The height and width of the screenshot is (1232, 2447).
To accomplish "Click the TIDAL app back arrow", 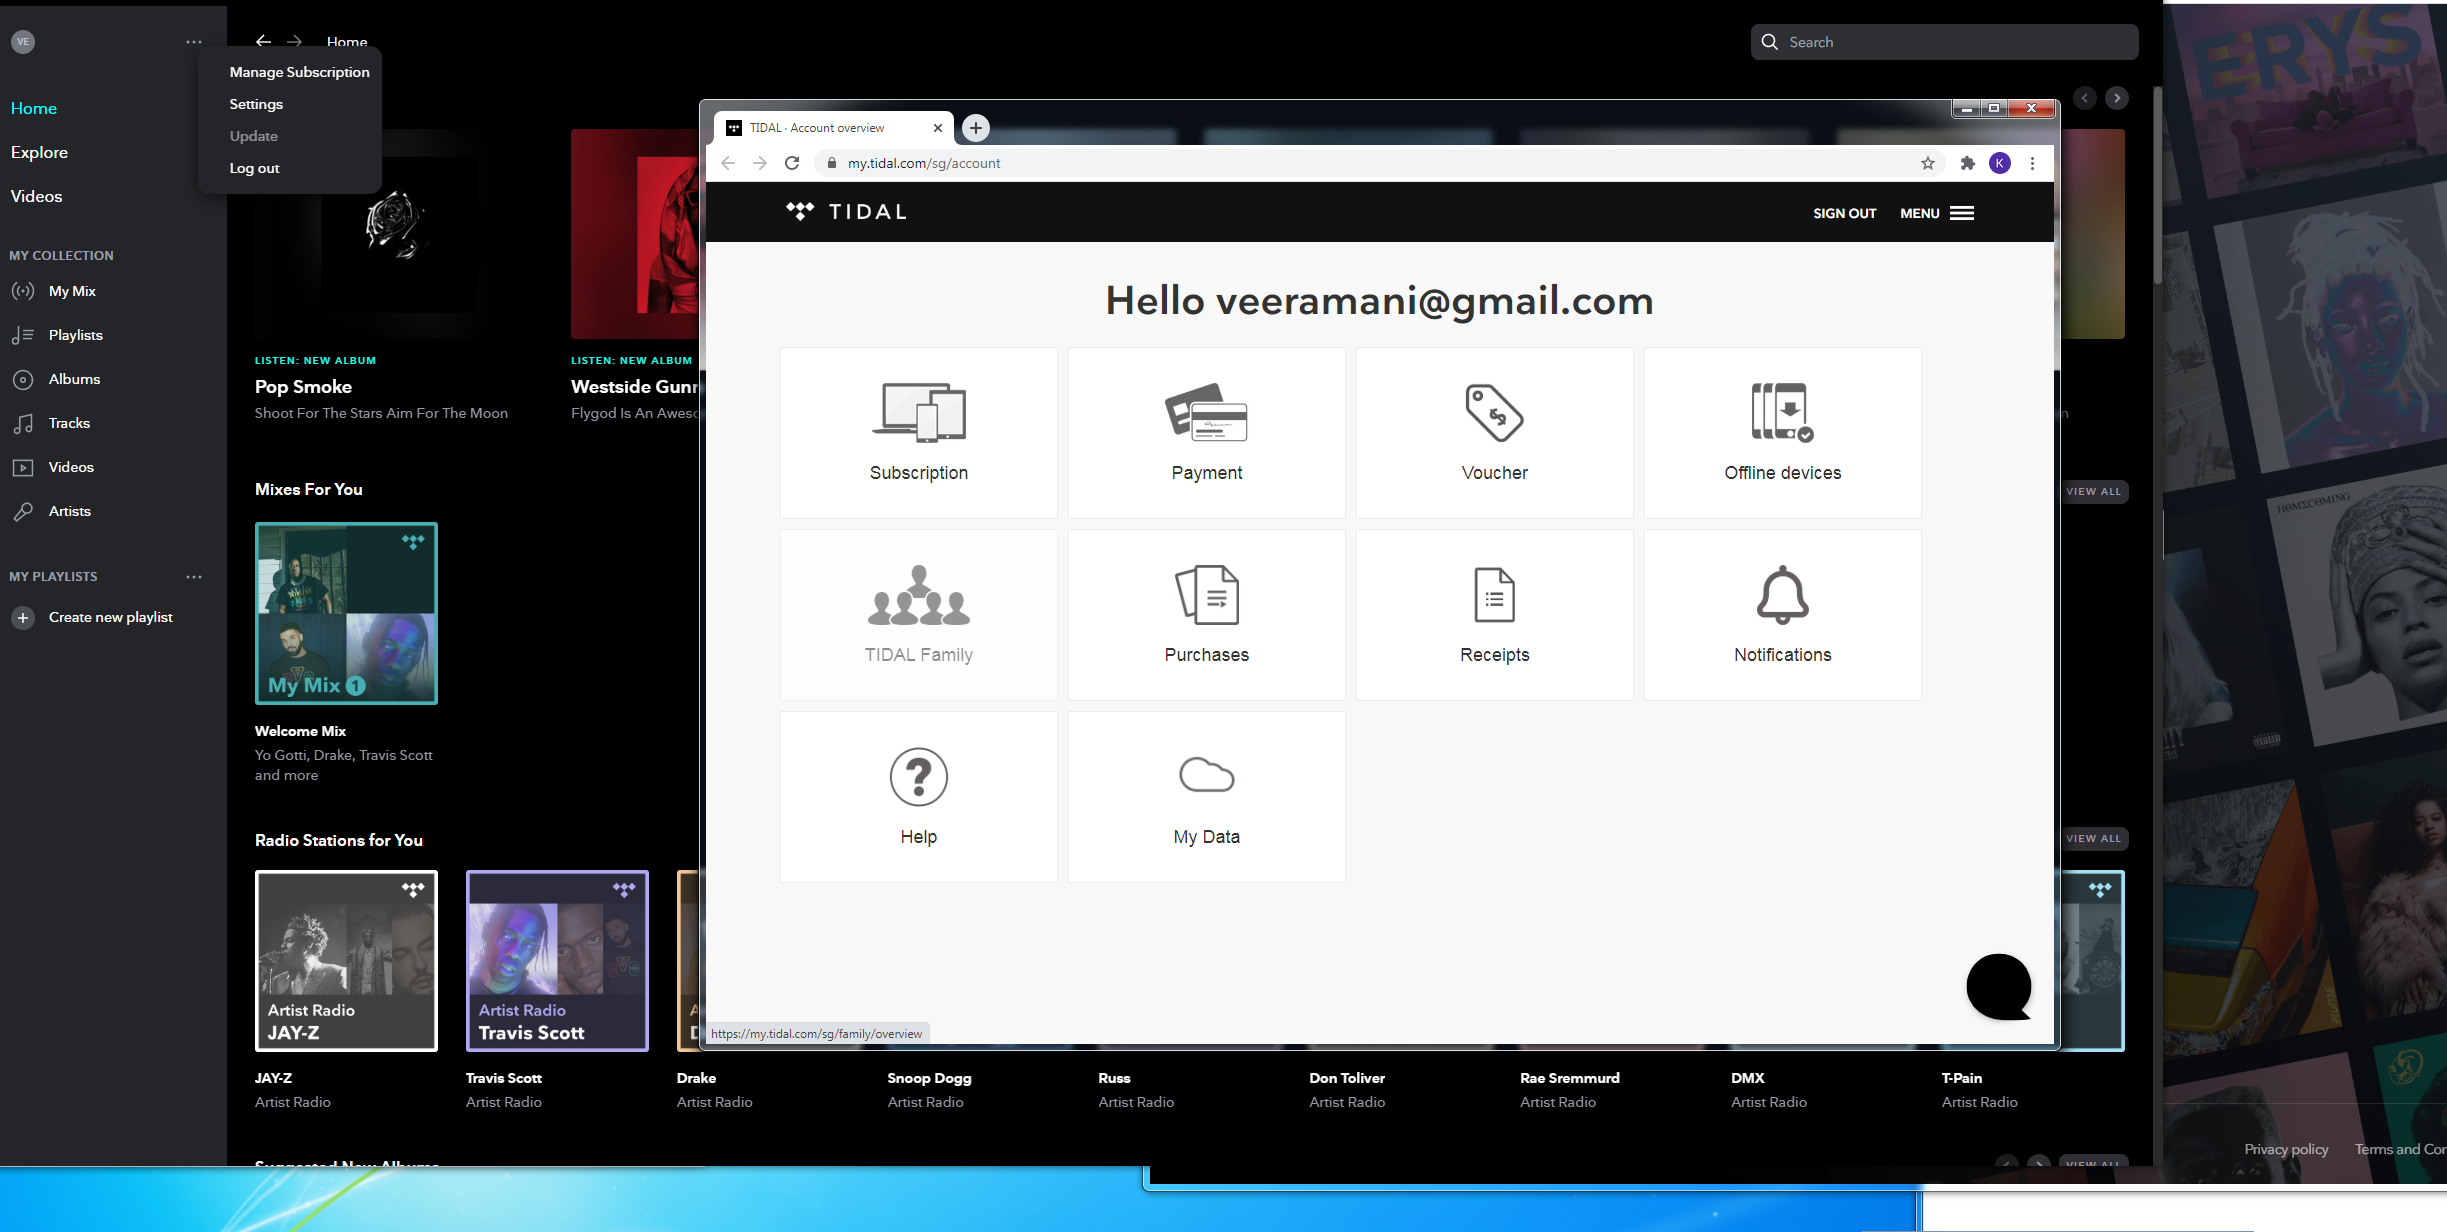I will point(263,41).
